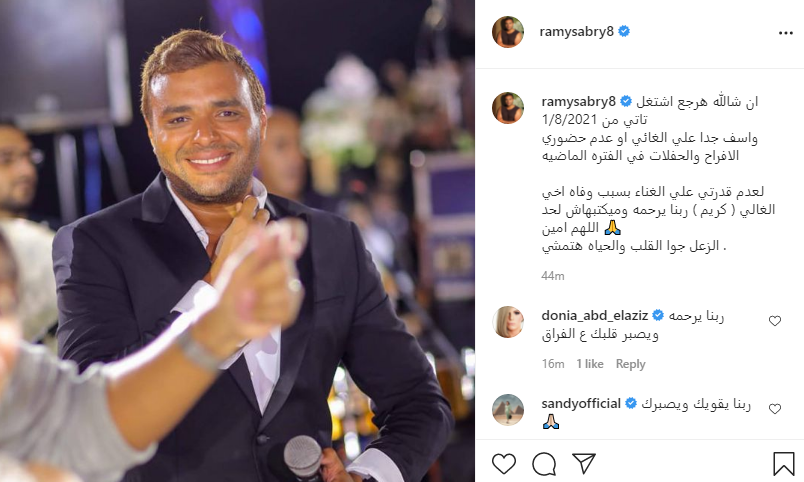Click ramysabry8 username in the caption
This screenshot has width=804, height=482.
click(x=578, y=102)
